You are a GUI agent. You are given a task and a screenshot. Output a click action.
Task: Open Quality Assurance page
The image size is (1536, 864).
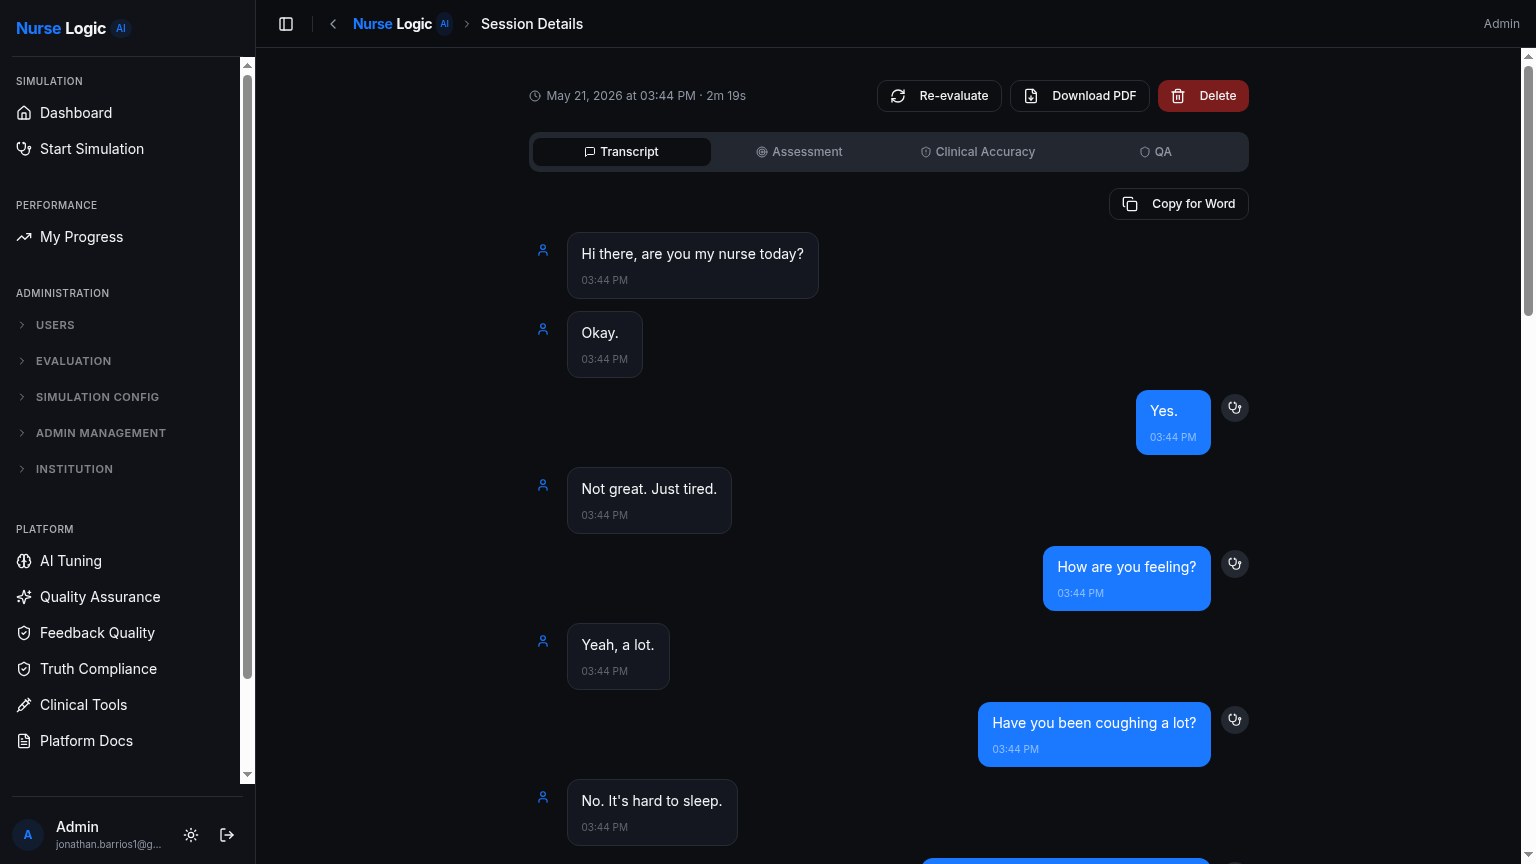tap(120, 597)
